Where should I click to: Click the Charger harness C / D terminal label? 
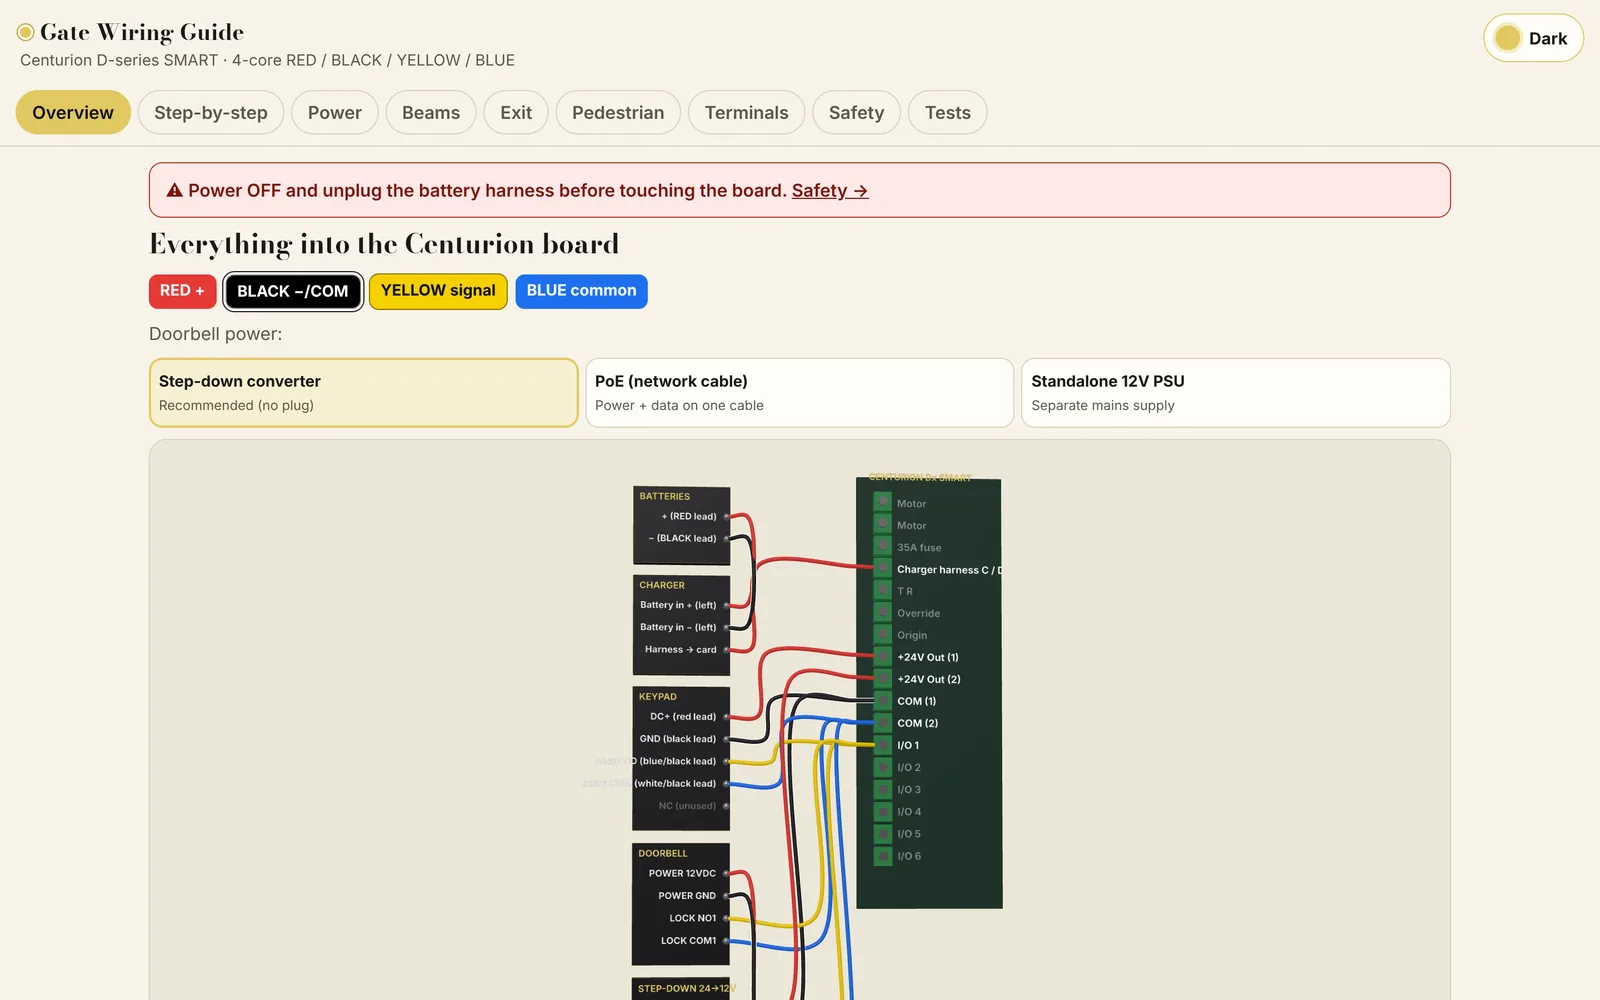click(x=949, y=570)
